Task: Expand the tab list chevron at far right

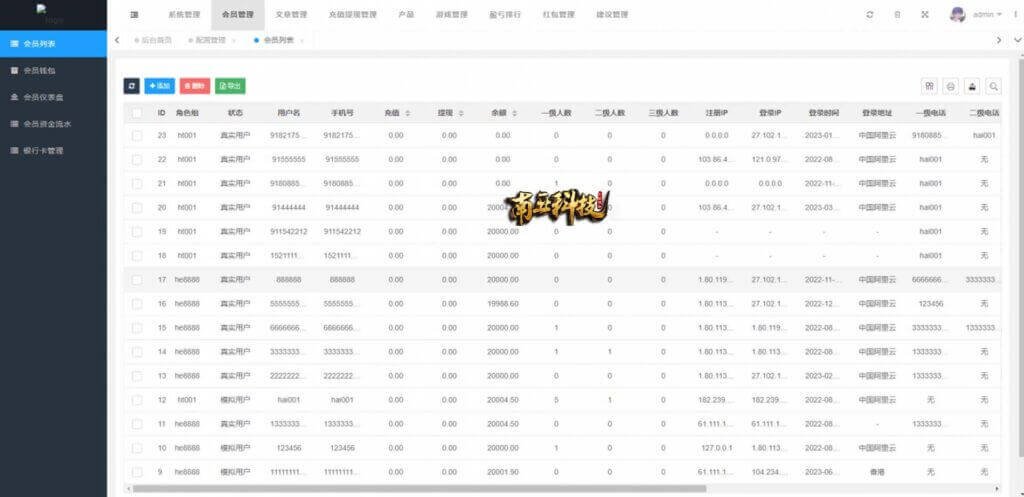Action: [x=1001, y=40]
